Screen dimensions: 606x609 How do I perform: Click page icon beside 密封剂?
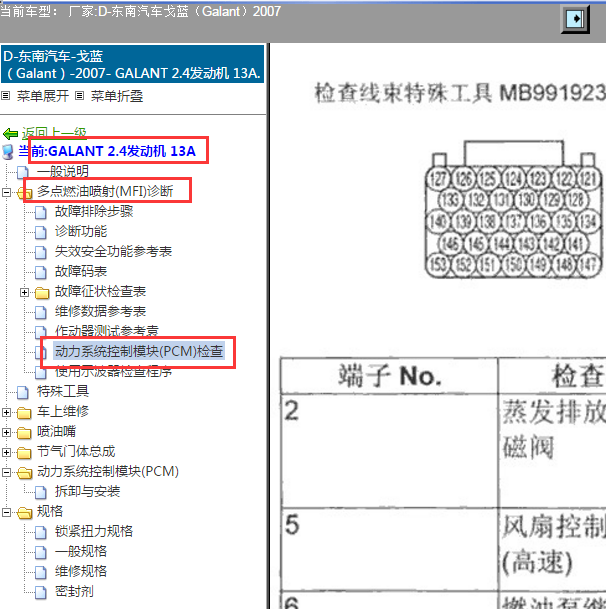tap(41, 592)
